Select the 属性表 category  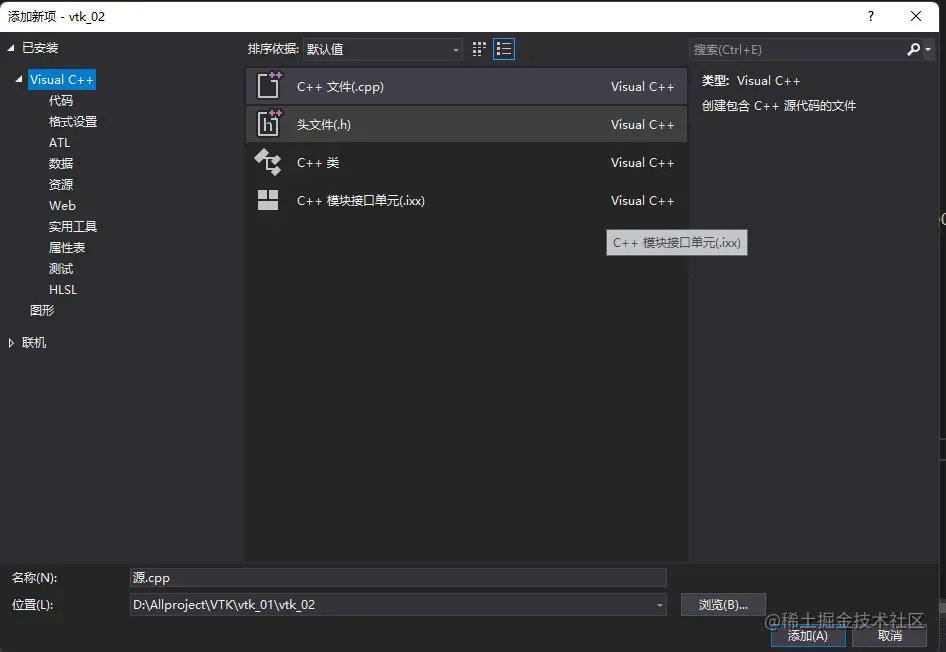click(67, 247)
